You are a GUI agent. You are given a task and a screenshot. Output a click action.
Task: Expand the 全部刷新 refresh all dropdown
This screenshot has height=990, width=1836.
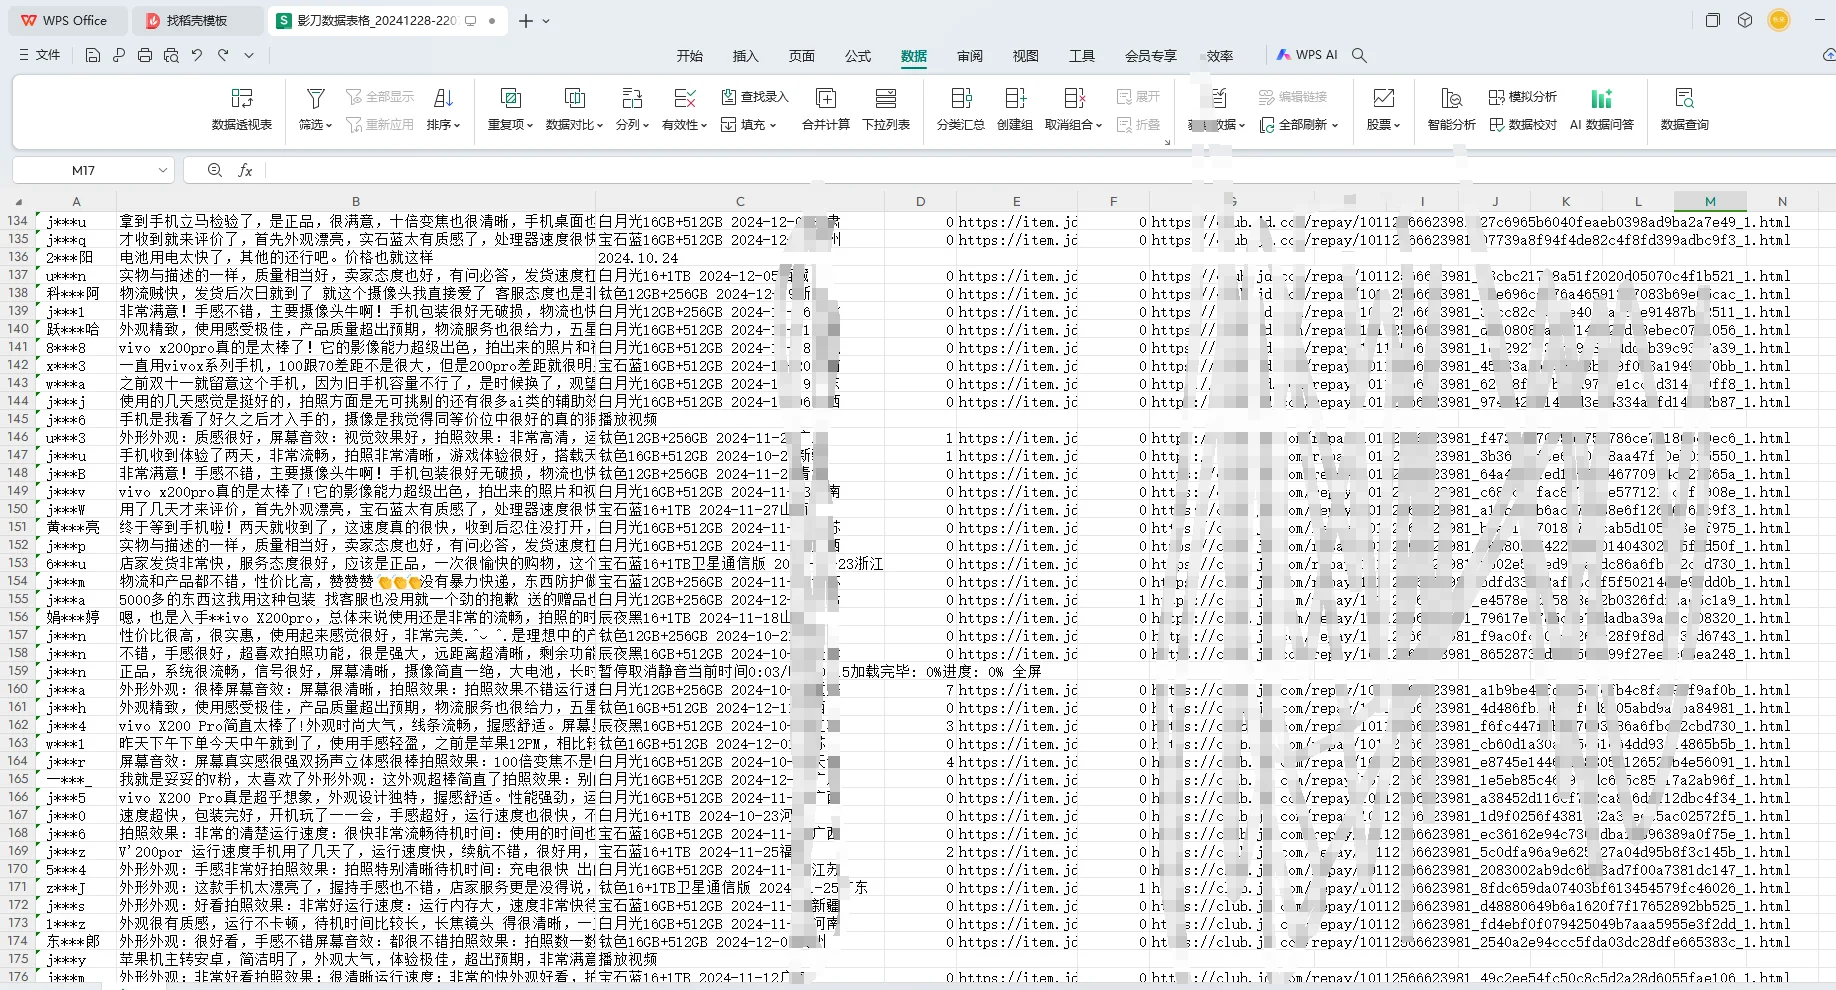[x=1299, y=125]
